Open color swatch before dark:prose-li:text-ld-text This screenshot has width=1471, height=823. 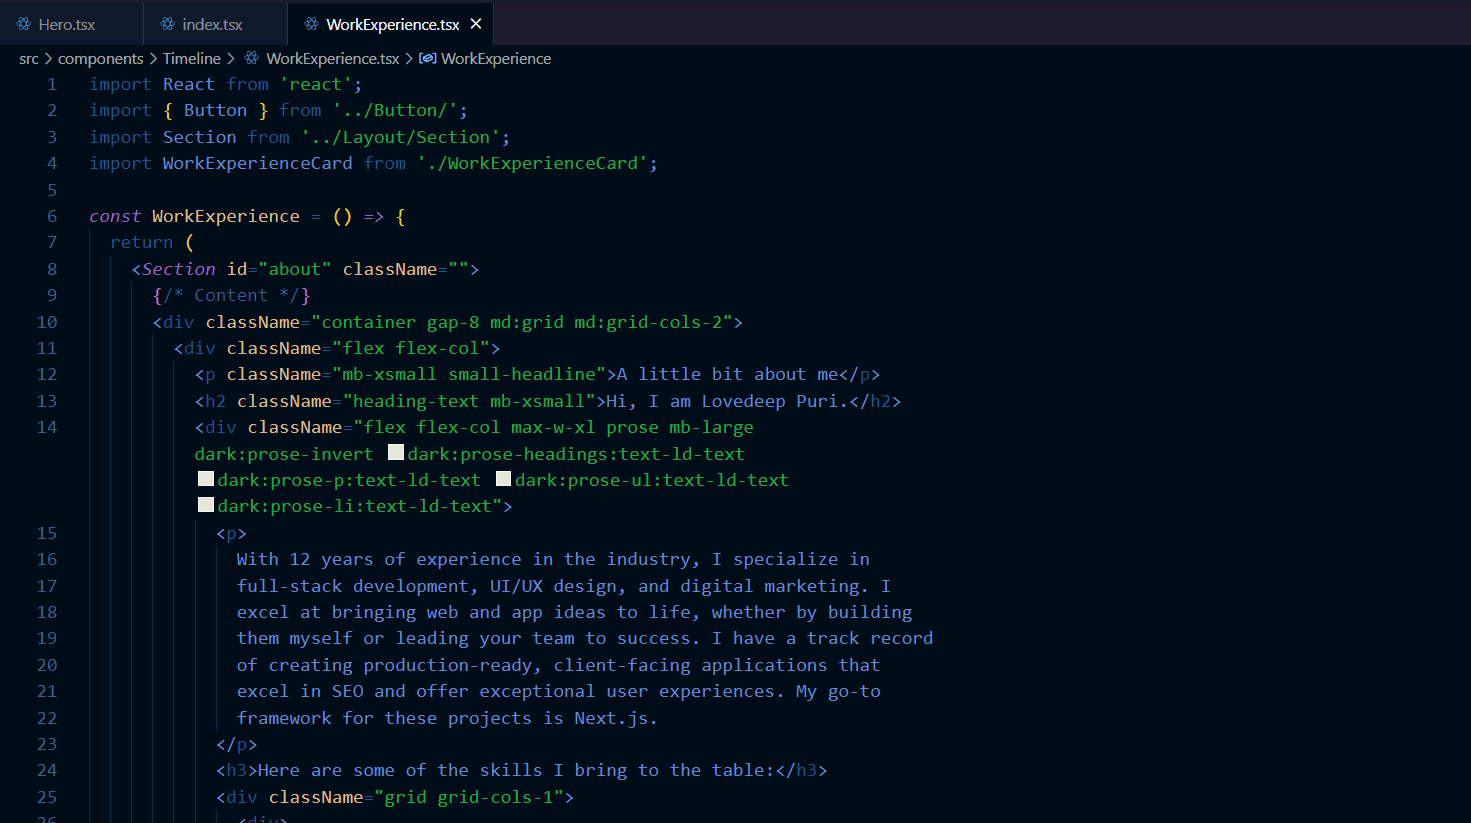[x=206, y=505]
